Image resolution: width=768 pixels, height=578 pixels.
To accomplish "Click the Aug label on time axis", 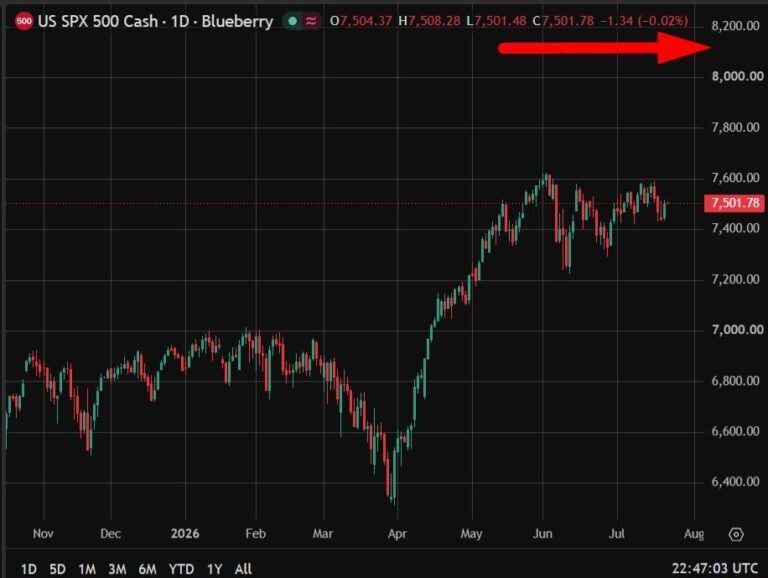I will 694,533.
